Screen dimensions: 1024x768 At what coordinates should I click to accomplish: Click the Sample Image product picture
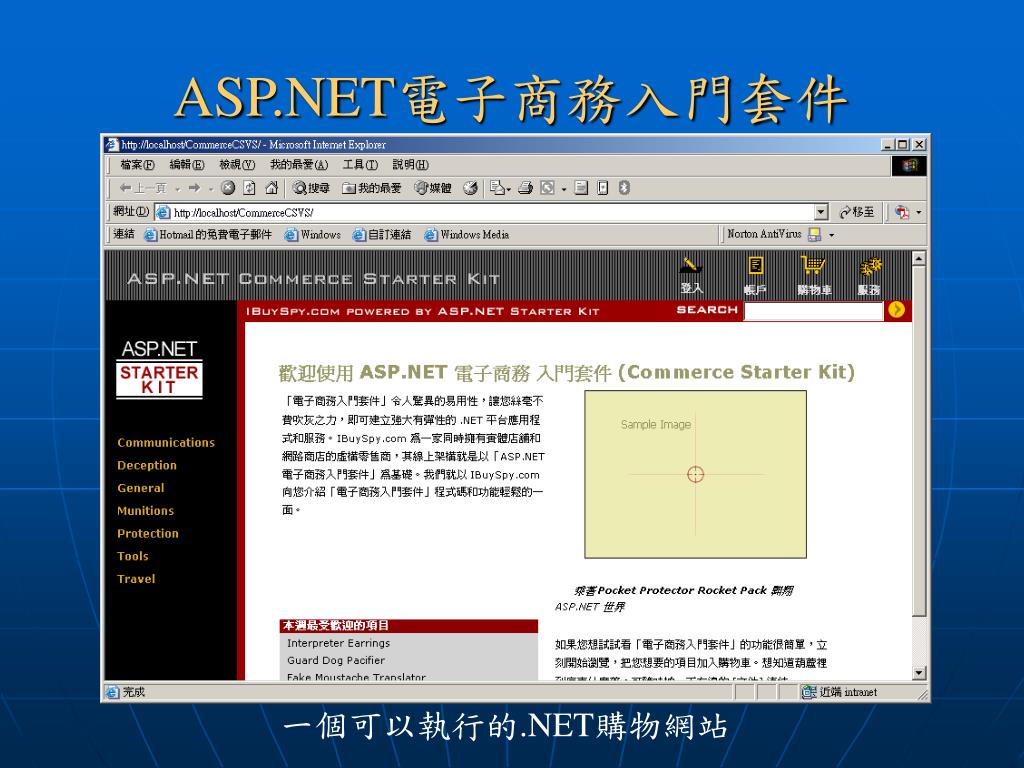(696, 474)
